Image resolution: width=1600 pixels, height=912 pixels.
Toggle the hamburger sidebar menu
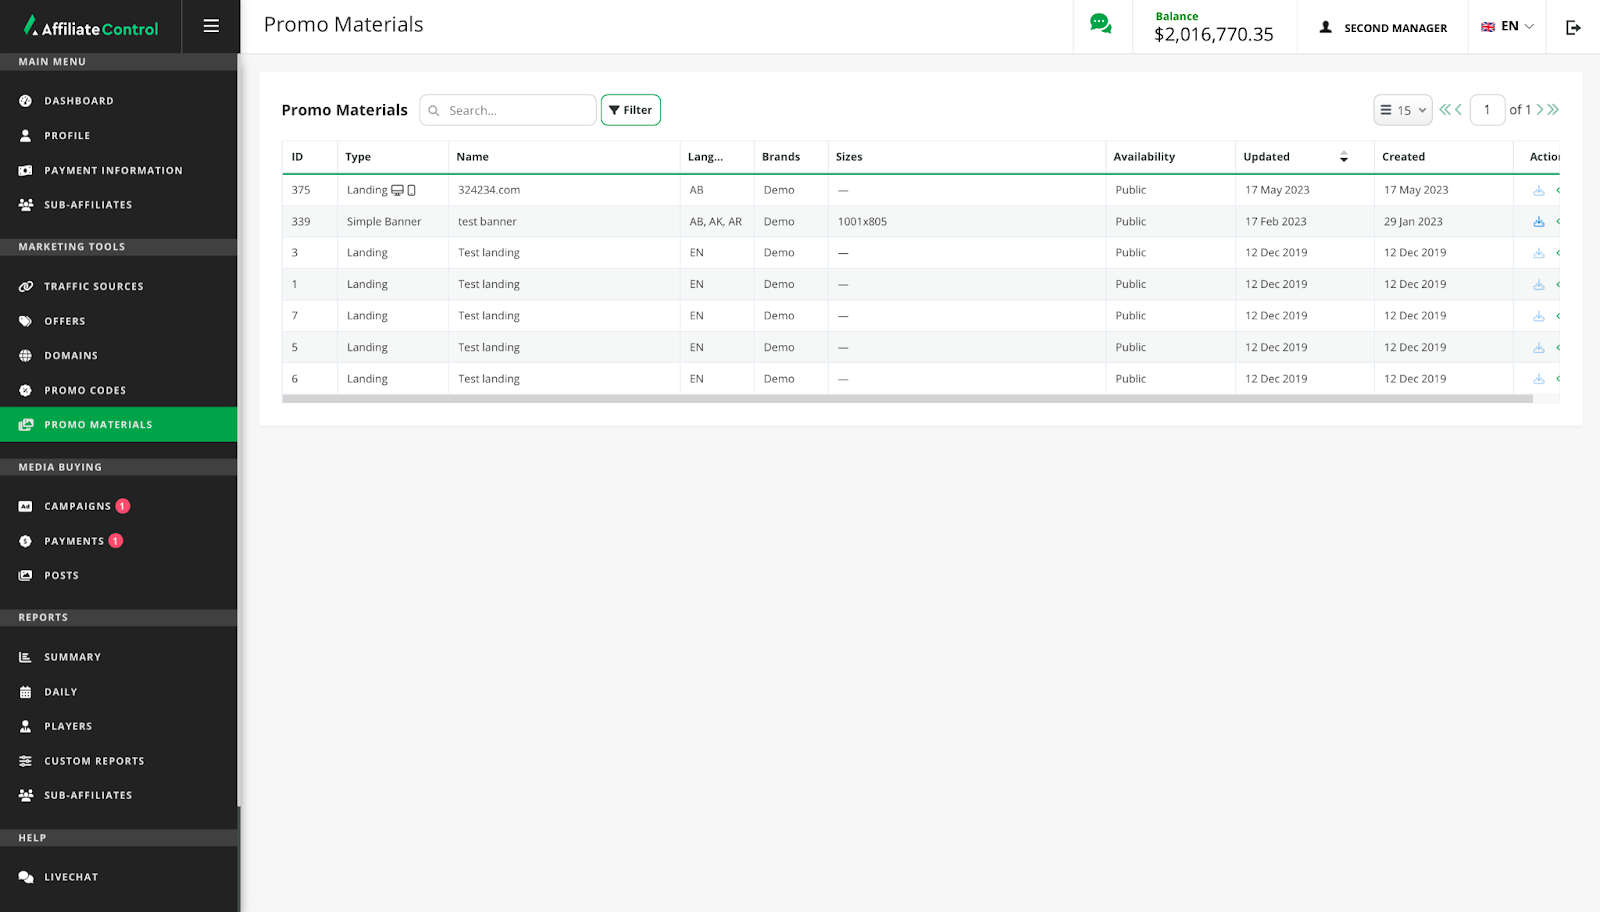[x=211, y=26]
